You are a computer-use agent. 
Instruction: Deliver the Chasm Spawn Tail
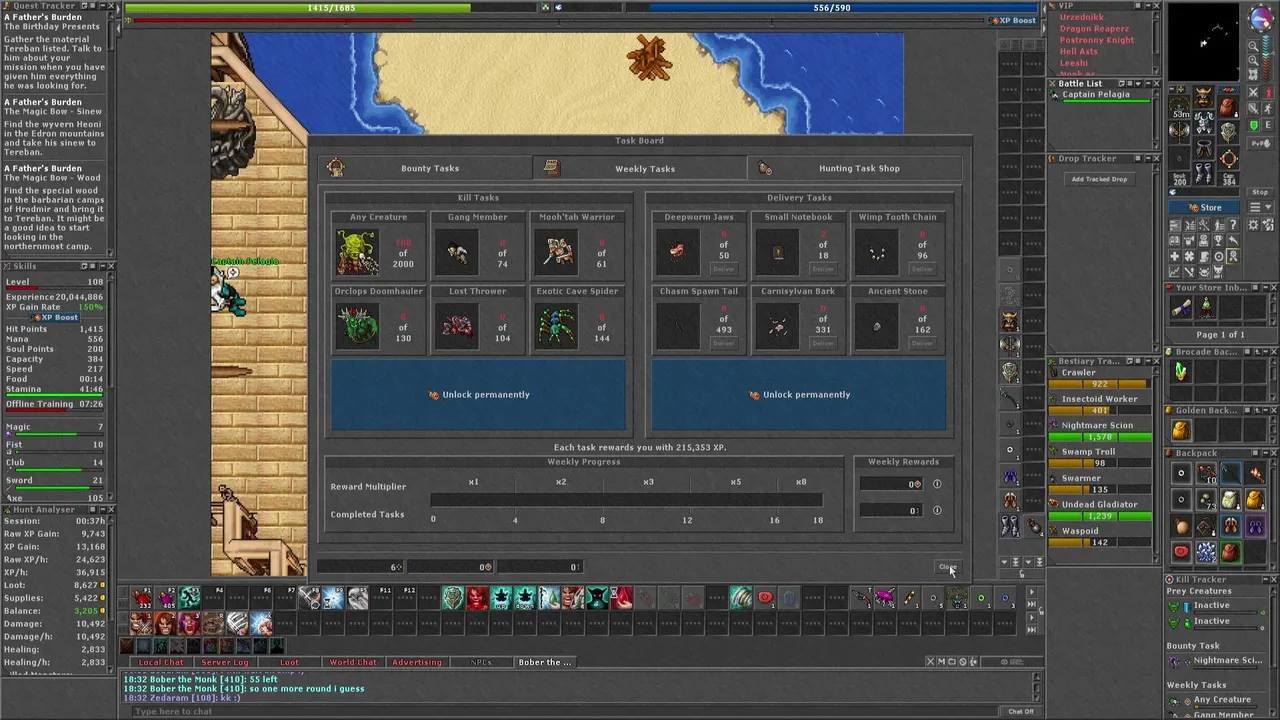coord(724,343)
